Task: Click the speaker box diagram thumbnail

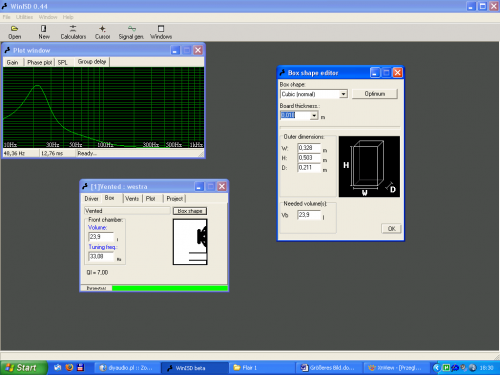Action: click(x=190, y=242)
